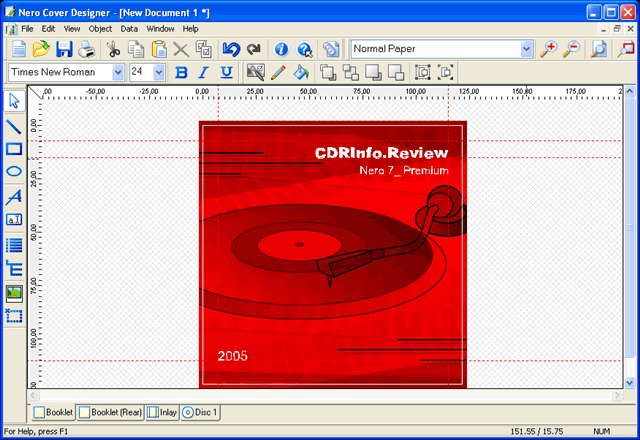Switch to the Inlay tab
This screenshot has height=440, width=640.
pyautogui.click(x=162, y=412)
